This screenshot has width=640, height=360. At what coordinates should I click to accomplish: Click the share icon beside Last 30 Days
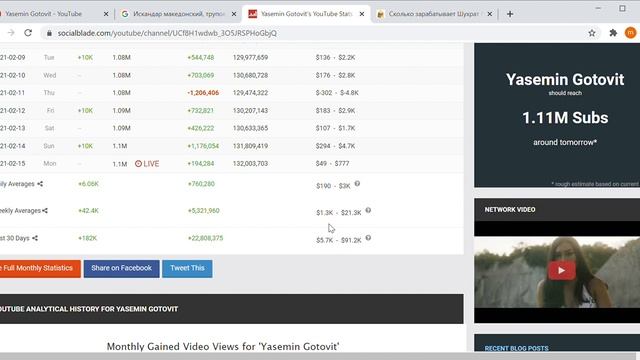pyautogui.click(x=35, y=238)
